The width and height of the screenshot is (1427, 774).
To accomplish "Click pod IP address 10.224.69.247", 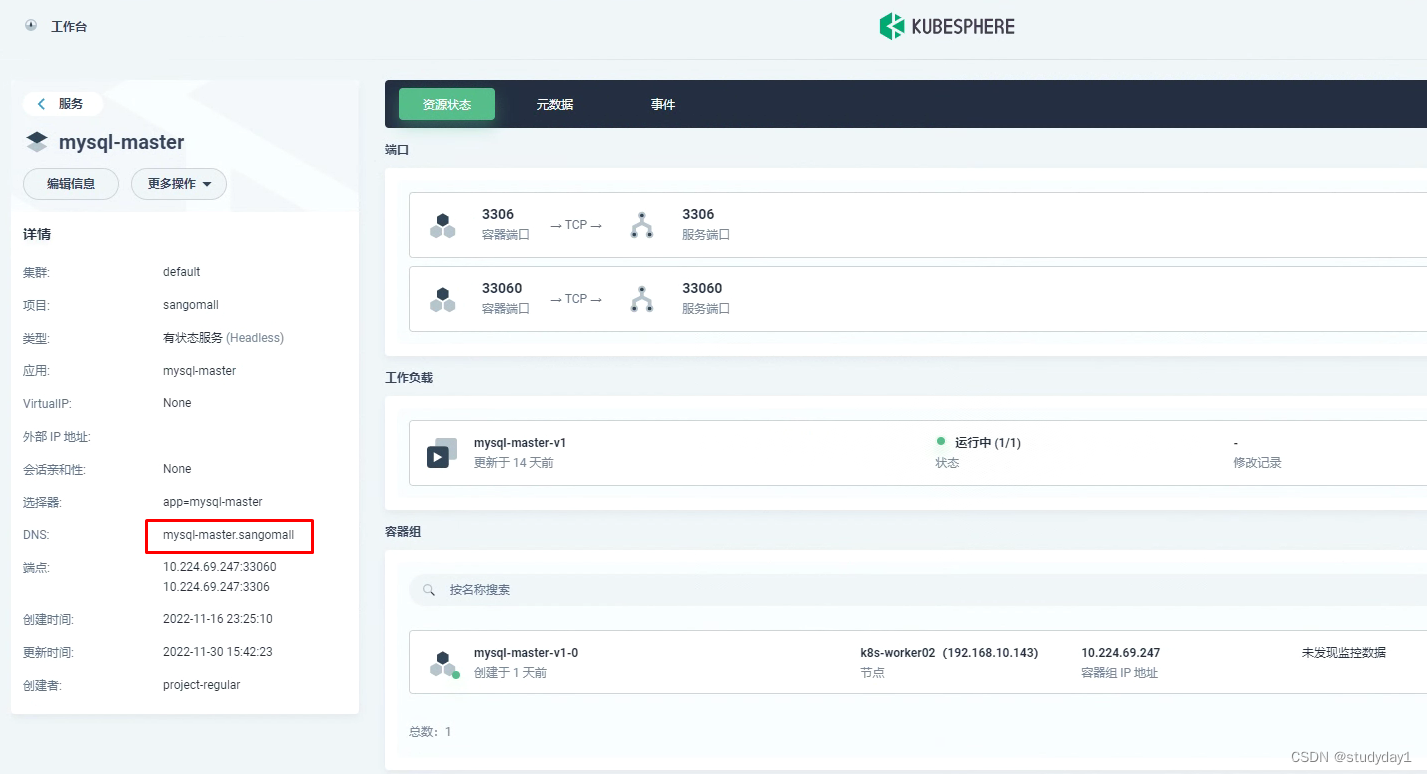I will (x=1121, y=653).
